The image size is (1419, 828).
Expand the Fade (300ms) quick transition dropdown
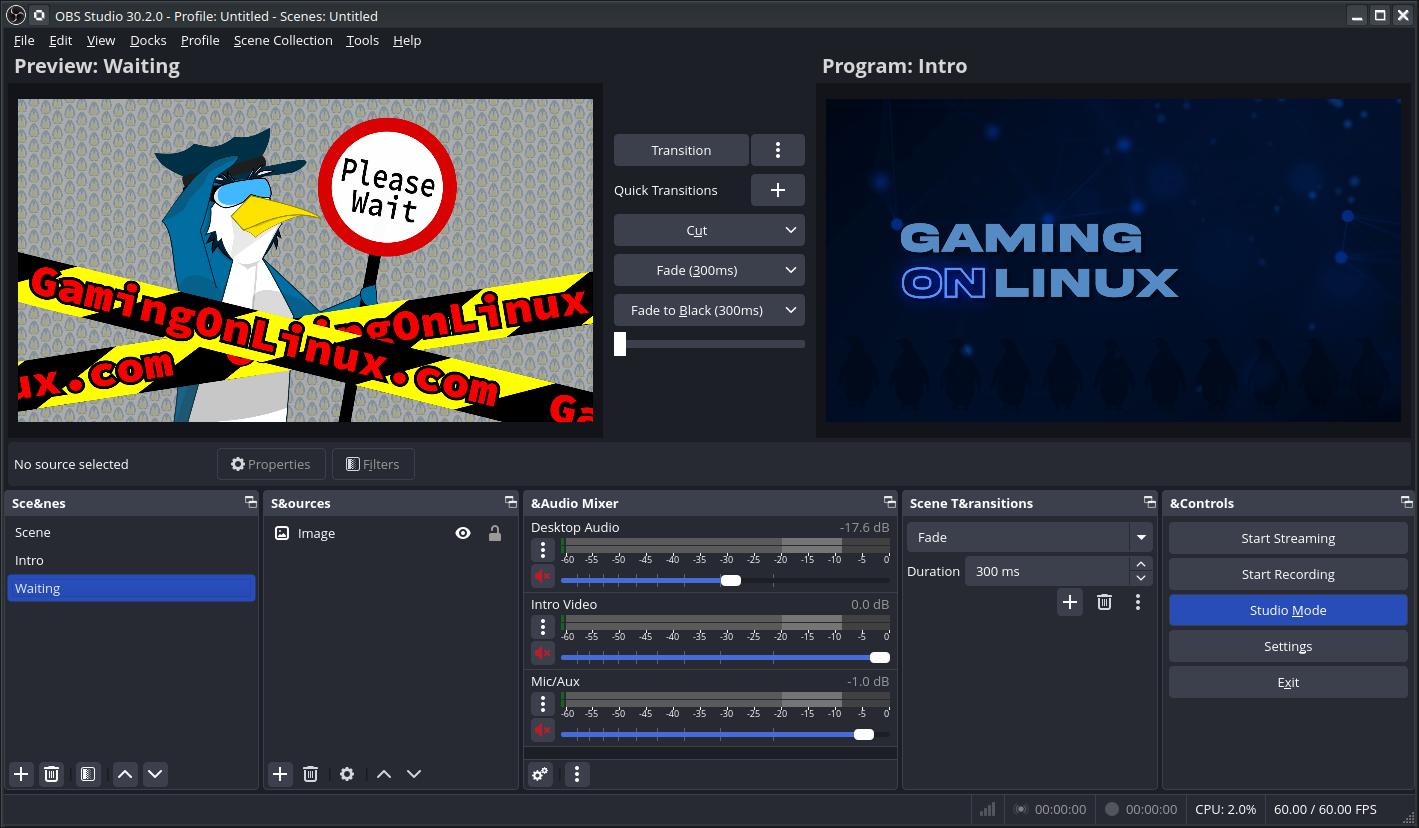(x=791, y=270)
